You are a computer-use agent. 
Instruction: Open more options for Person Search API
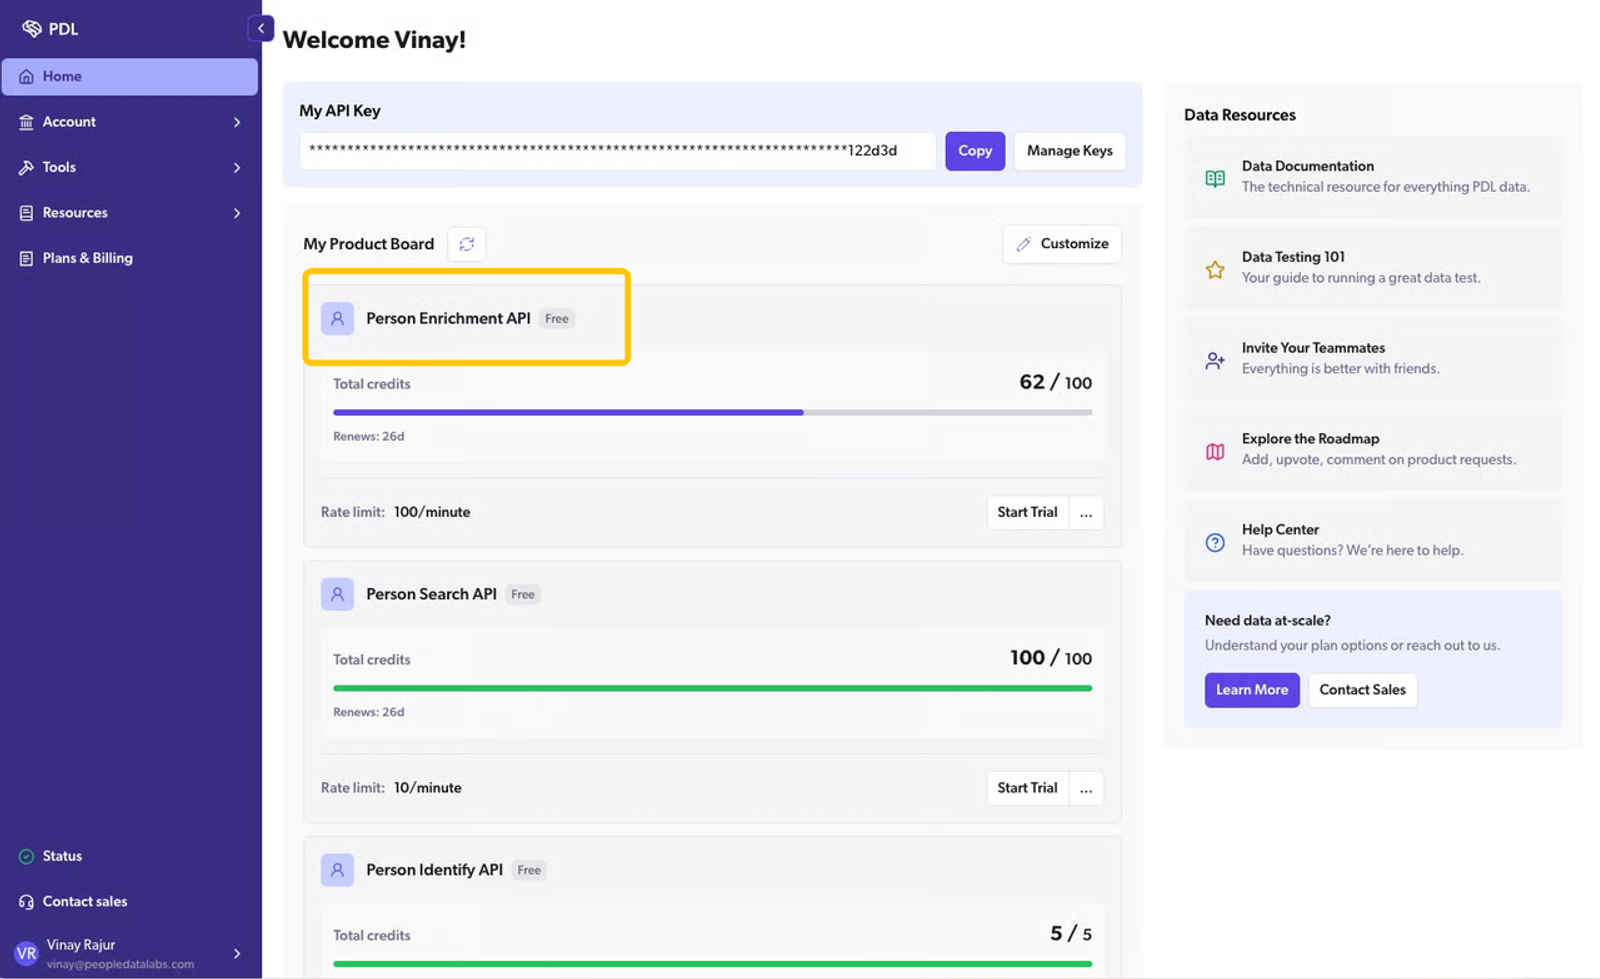(1086, 789)
